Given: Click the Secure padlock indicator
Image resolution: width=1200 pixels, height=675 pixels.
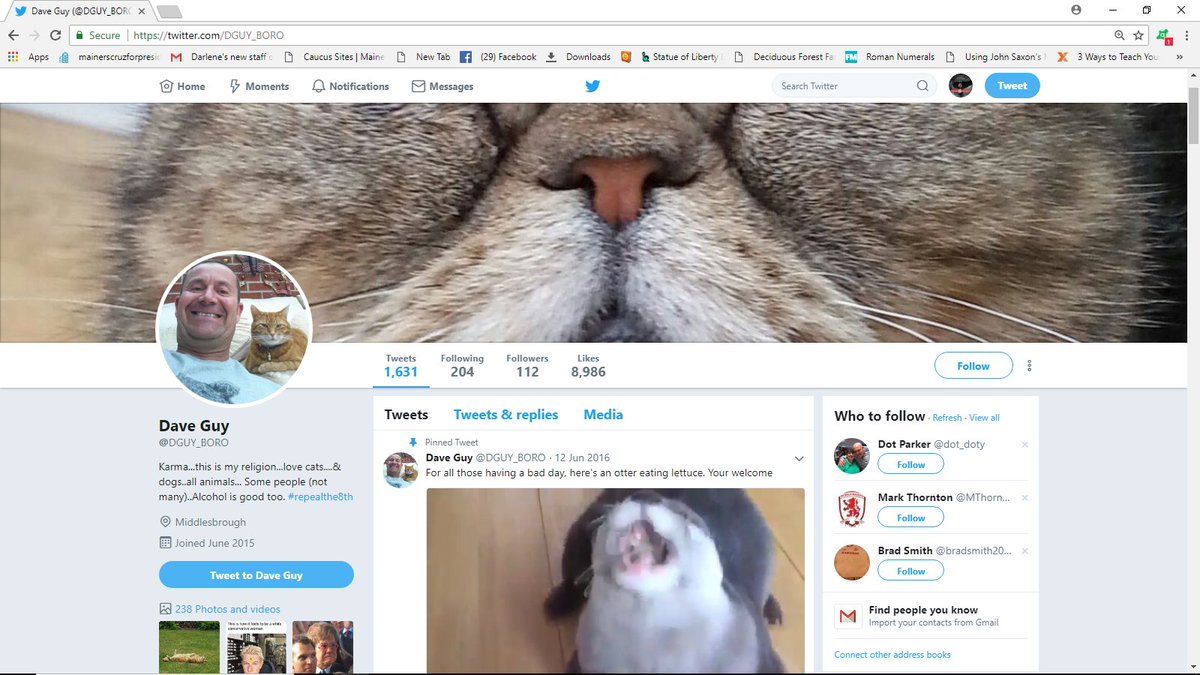Looking at the screenshot, I should (x=99, y=35).
